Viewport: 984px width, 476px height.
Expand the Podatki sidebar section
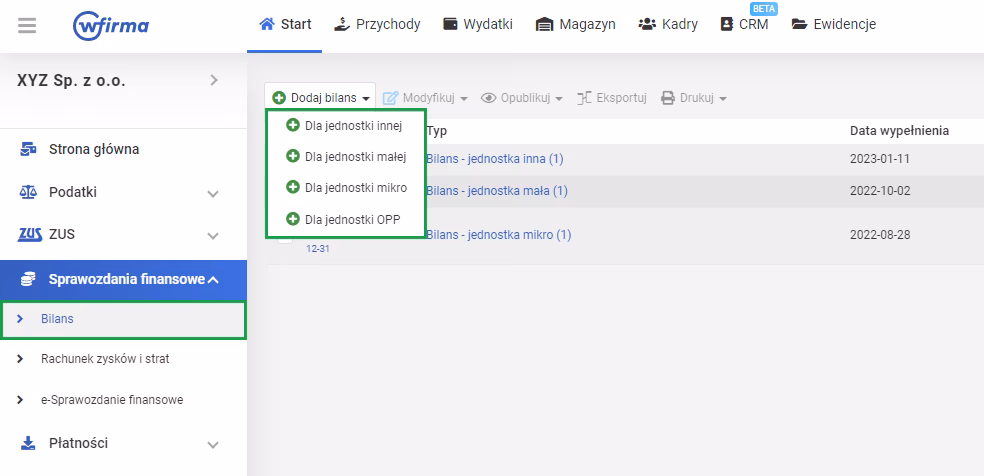[212, 193]
